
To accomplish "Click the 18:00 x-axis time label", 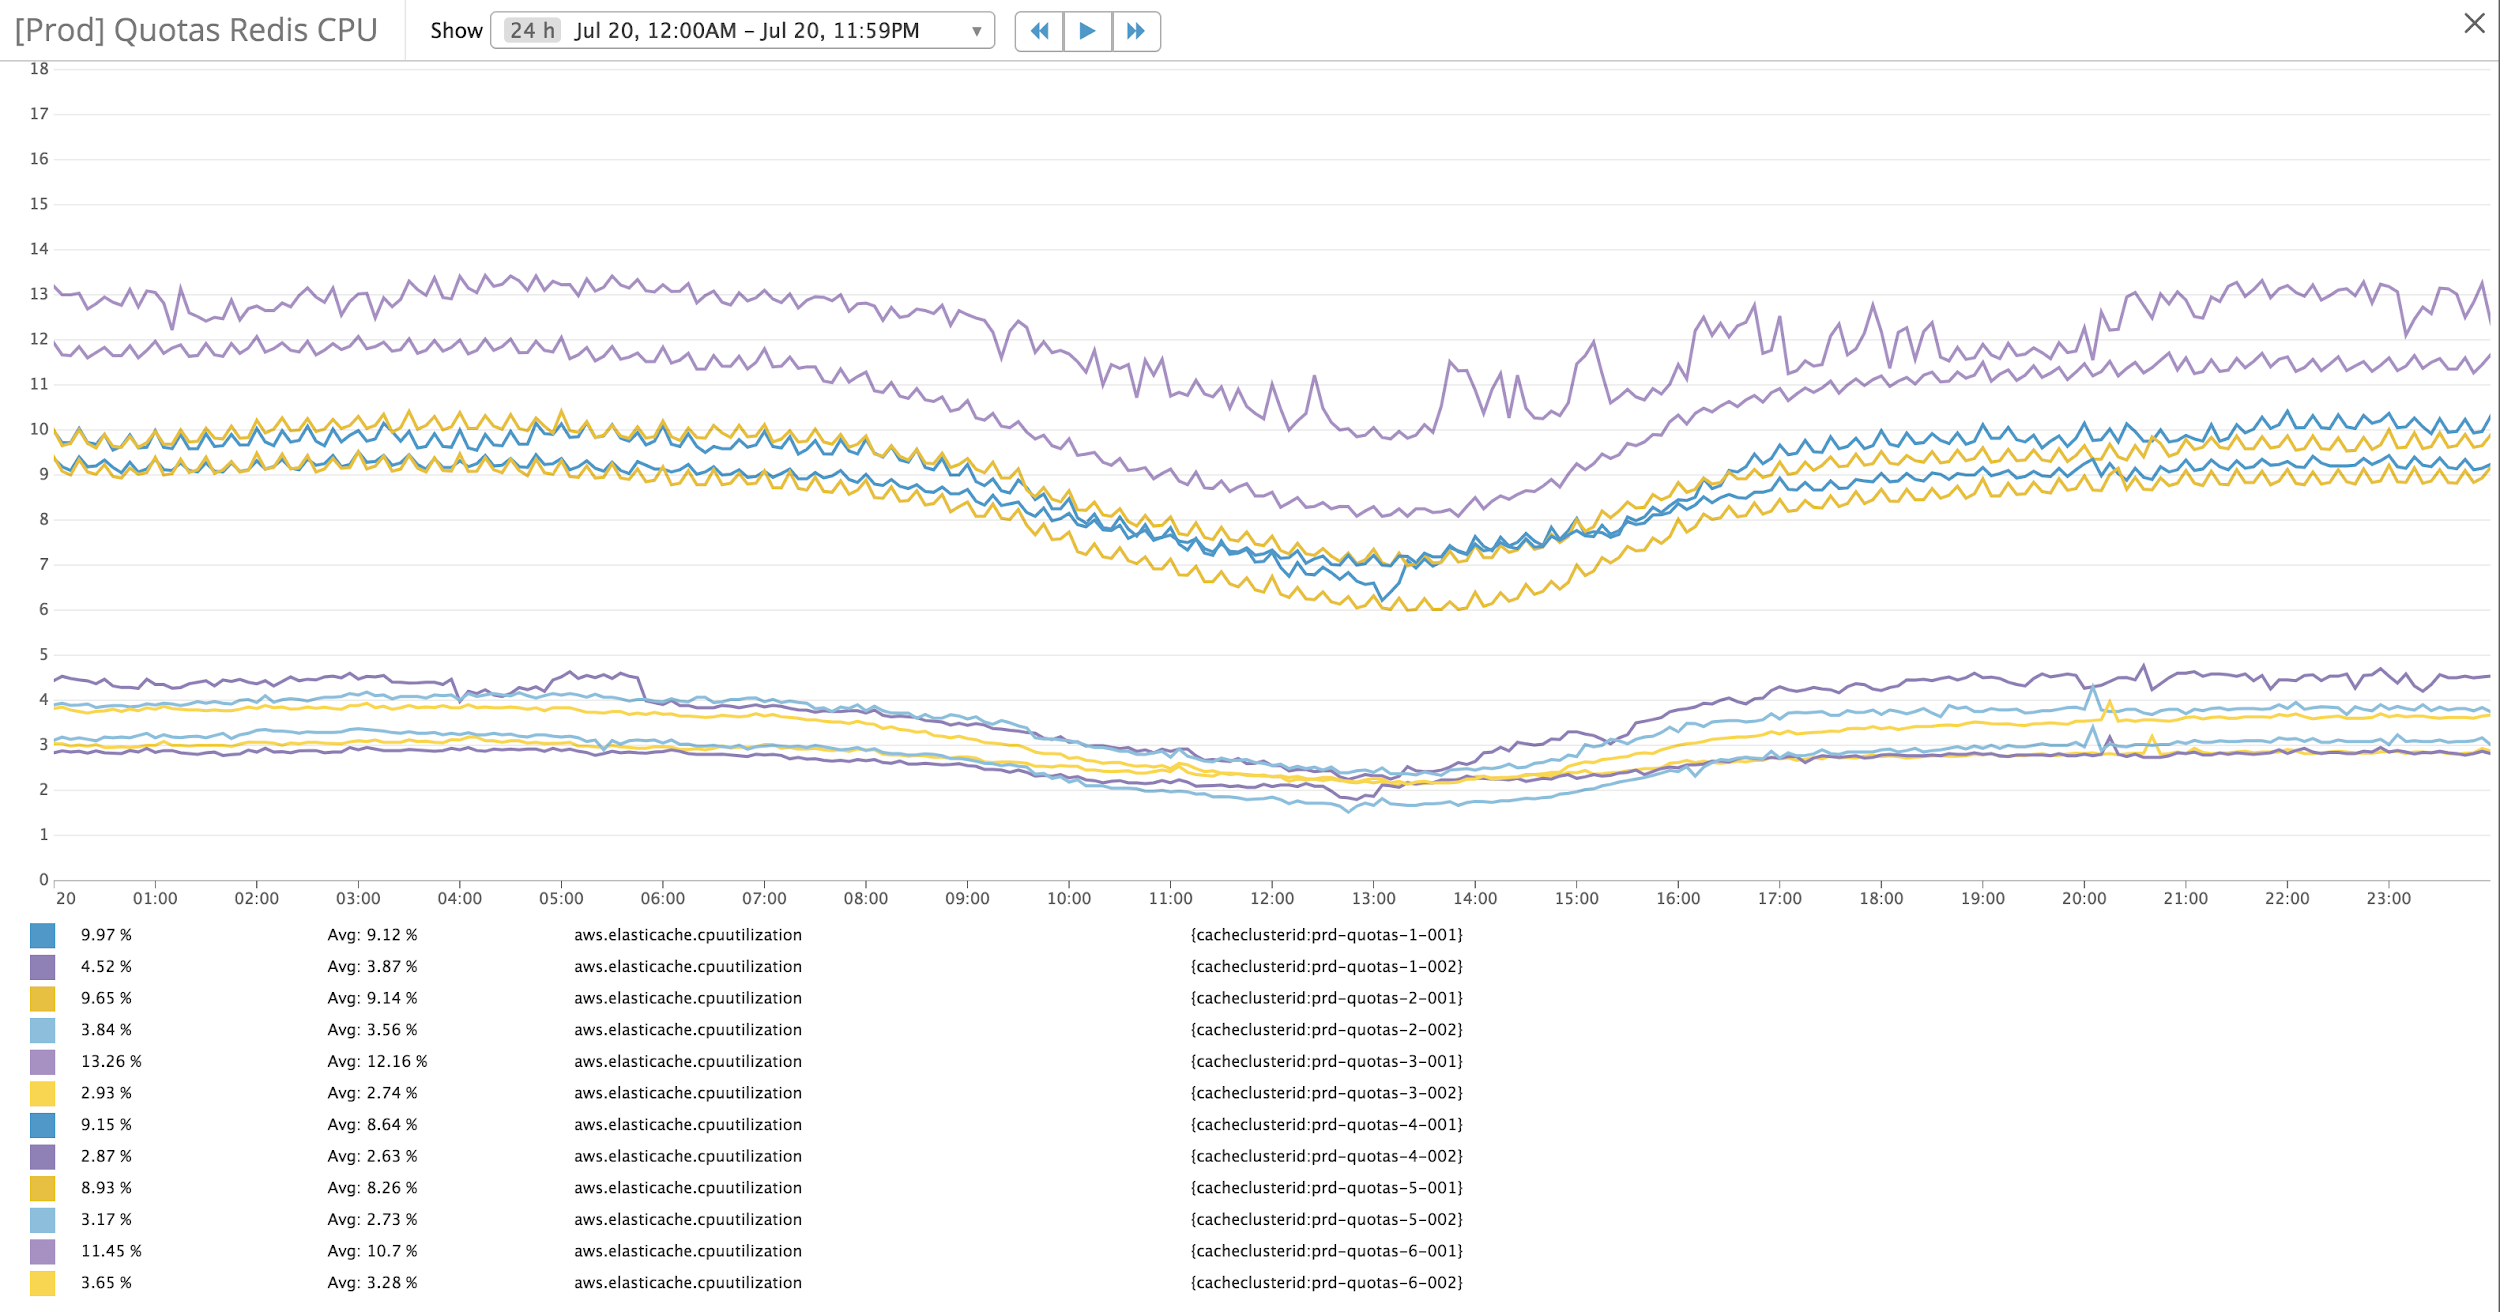I will click(1881, 899).
